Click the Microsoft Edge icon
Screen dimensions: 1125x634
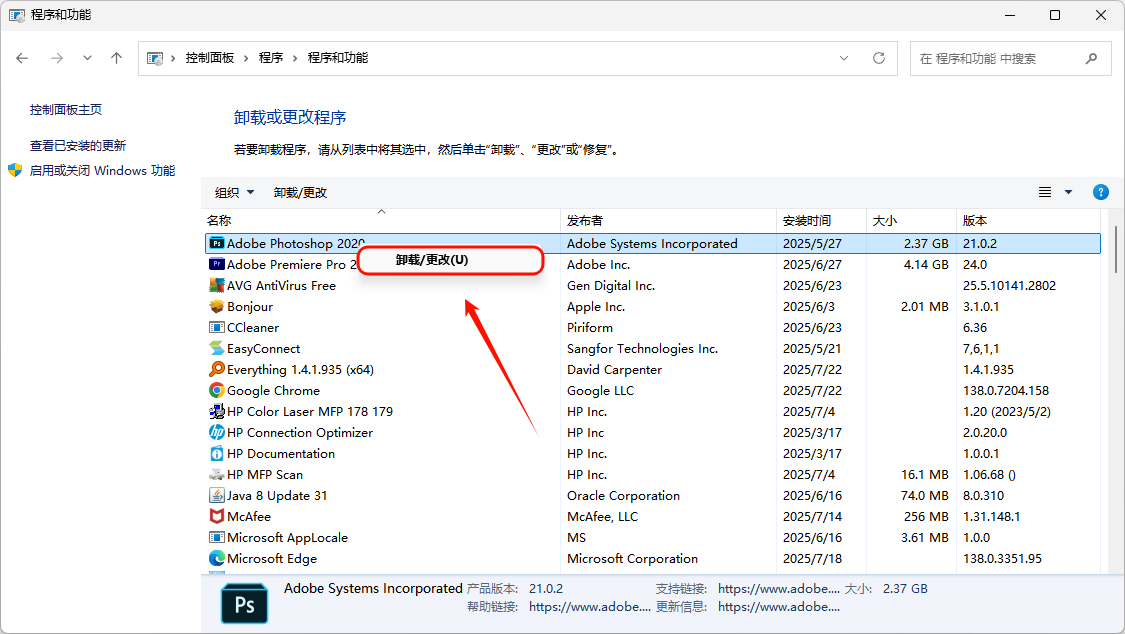click(x=217, y=559)
